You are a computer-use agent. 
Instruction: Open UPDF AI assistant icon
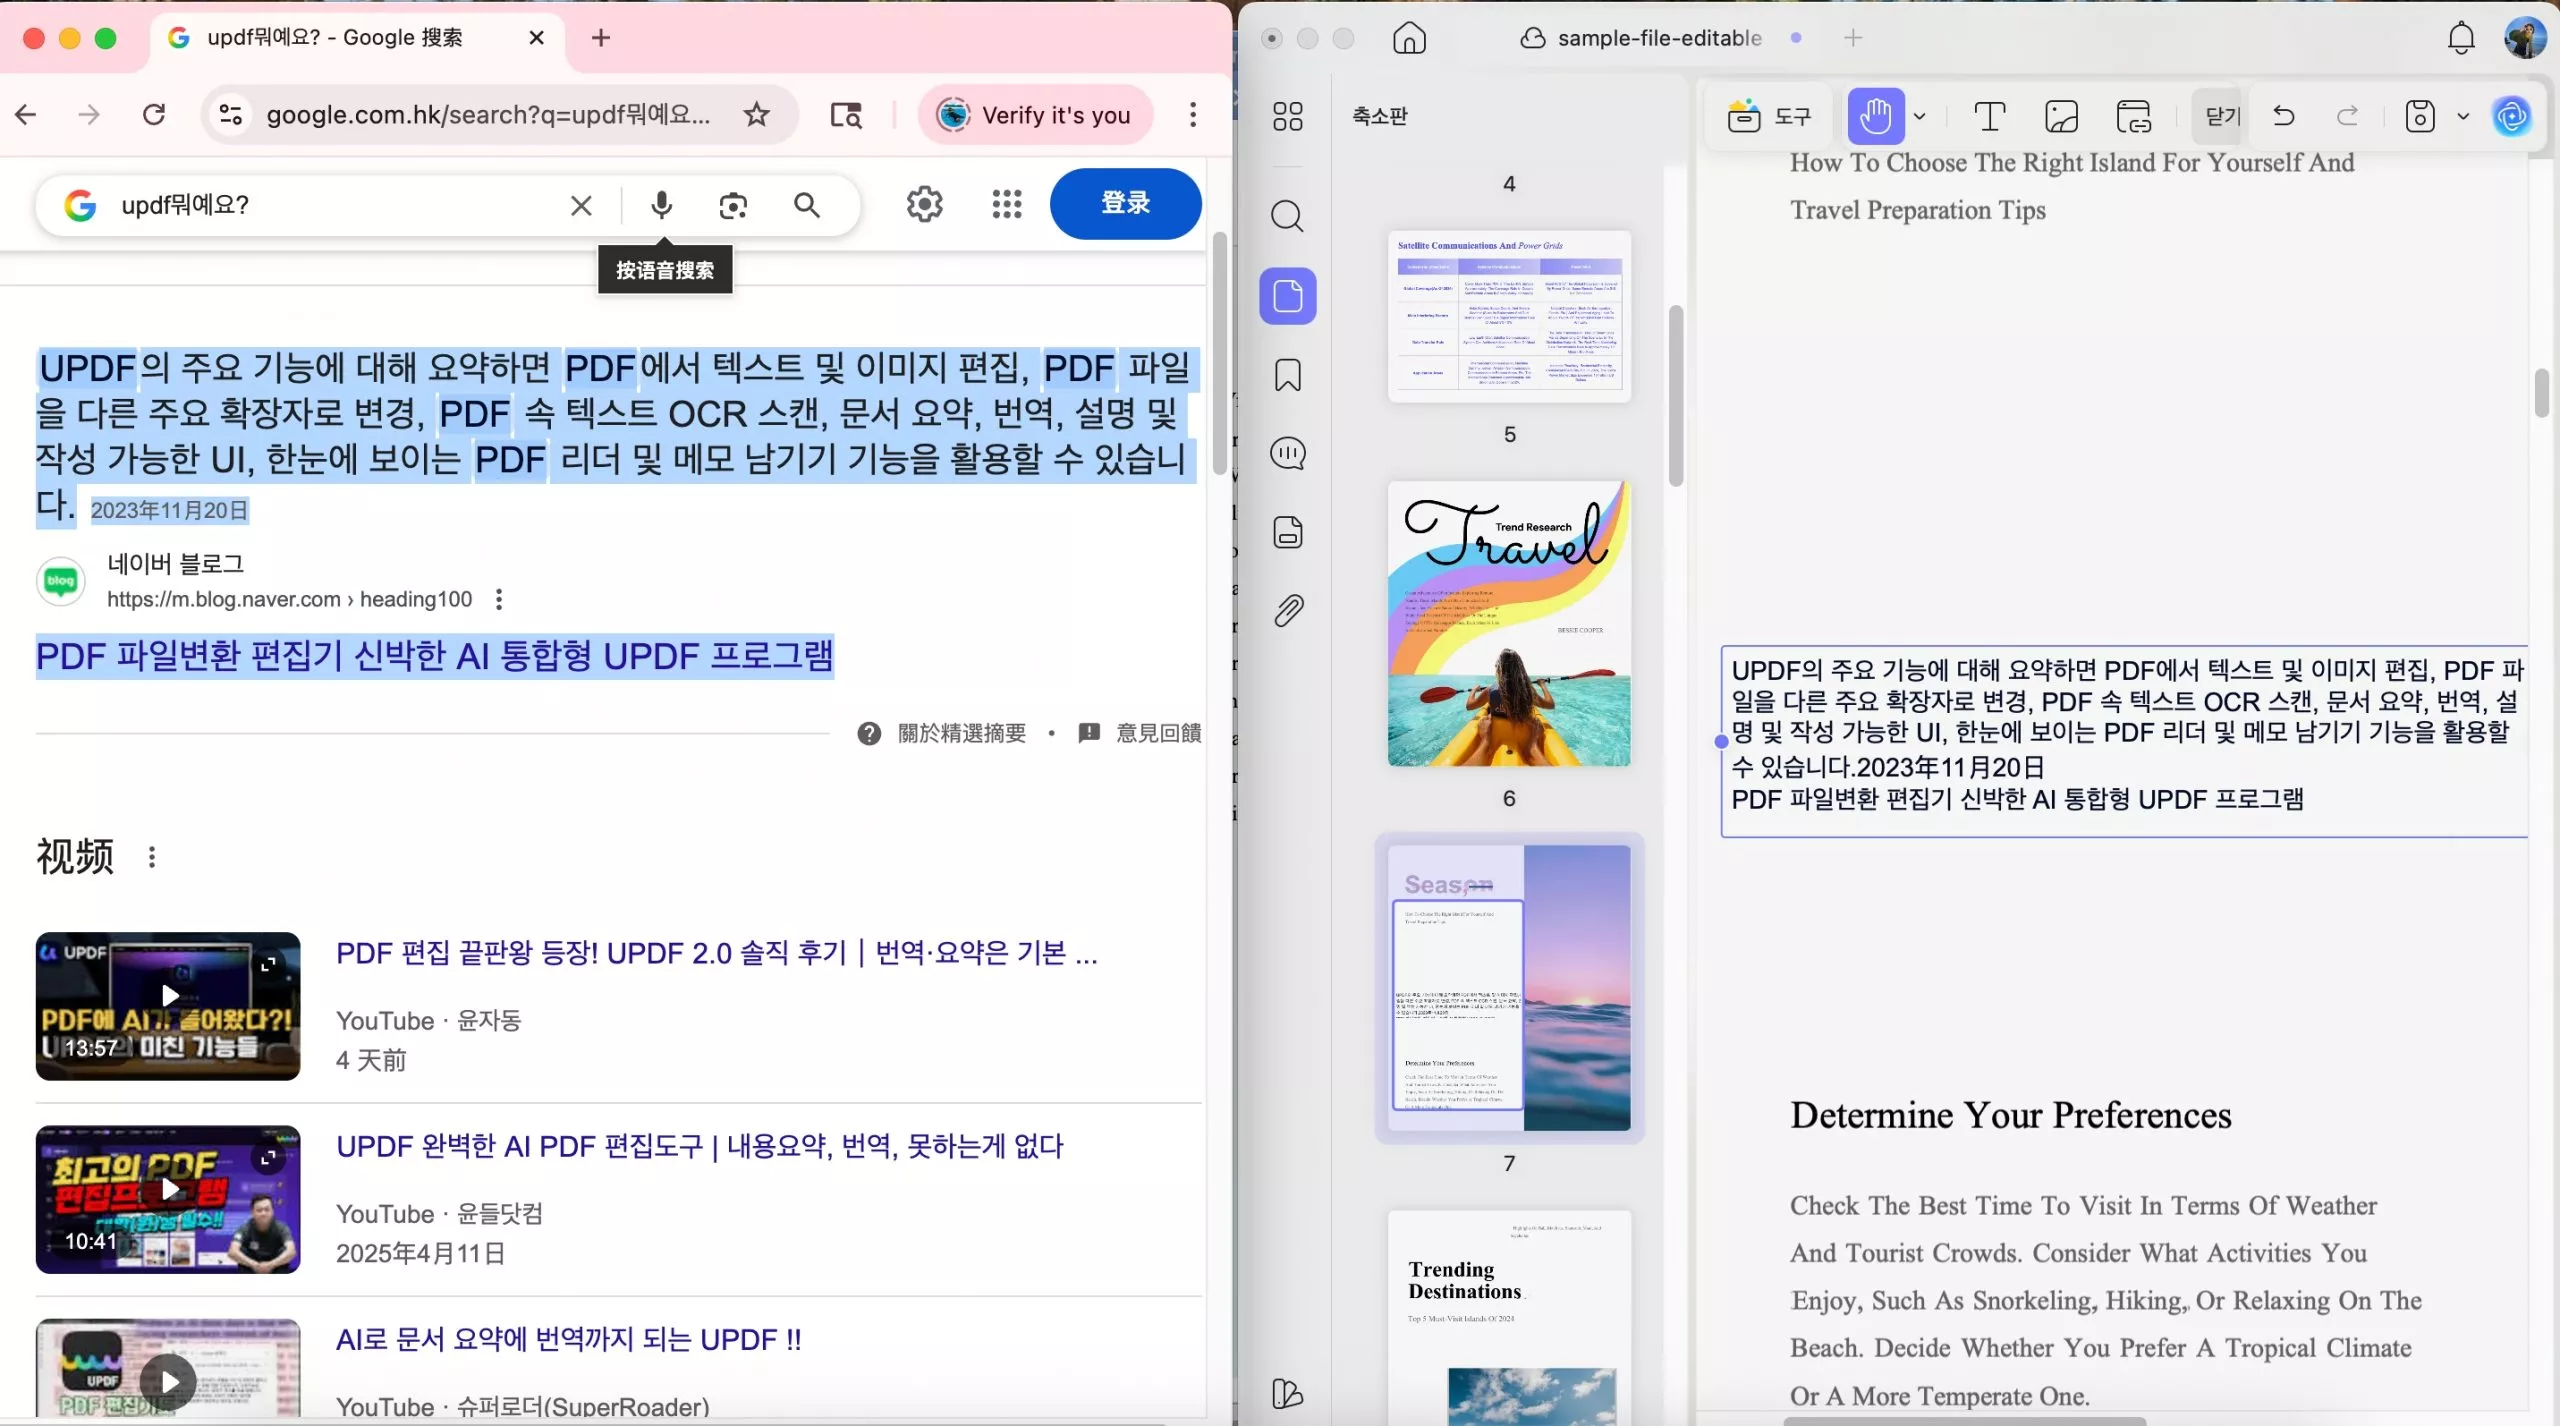click(2512, 117)
